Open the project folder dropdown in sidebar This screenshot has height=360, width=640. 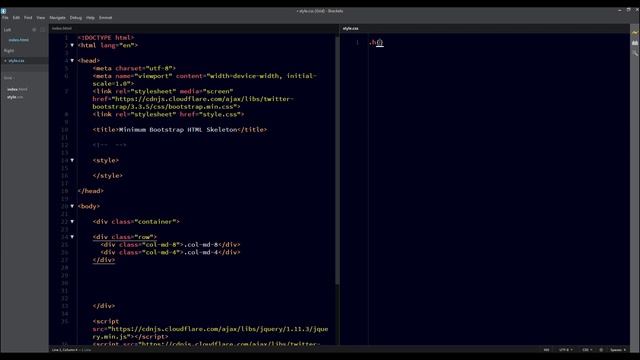click(x=9, y=78)
